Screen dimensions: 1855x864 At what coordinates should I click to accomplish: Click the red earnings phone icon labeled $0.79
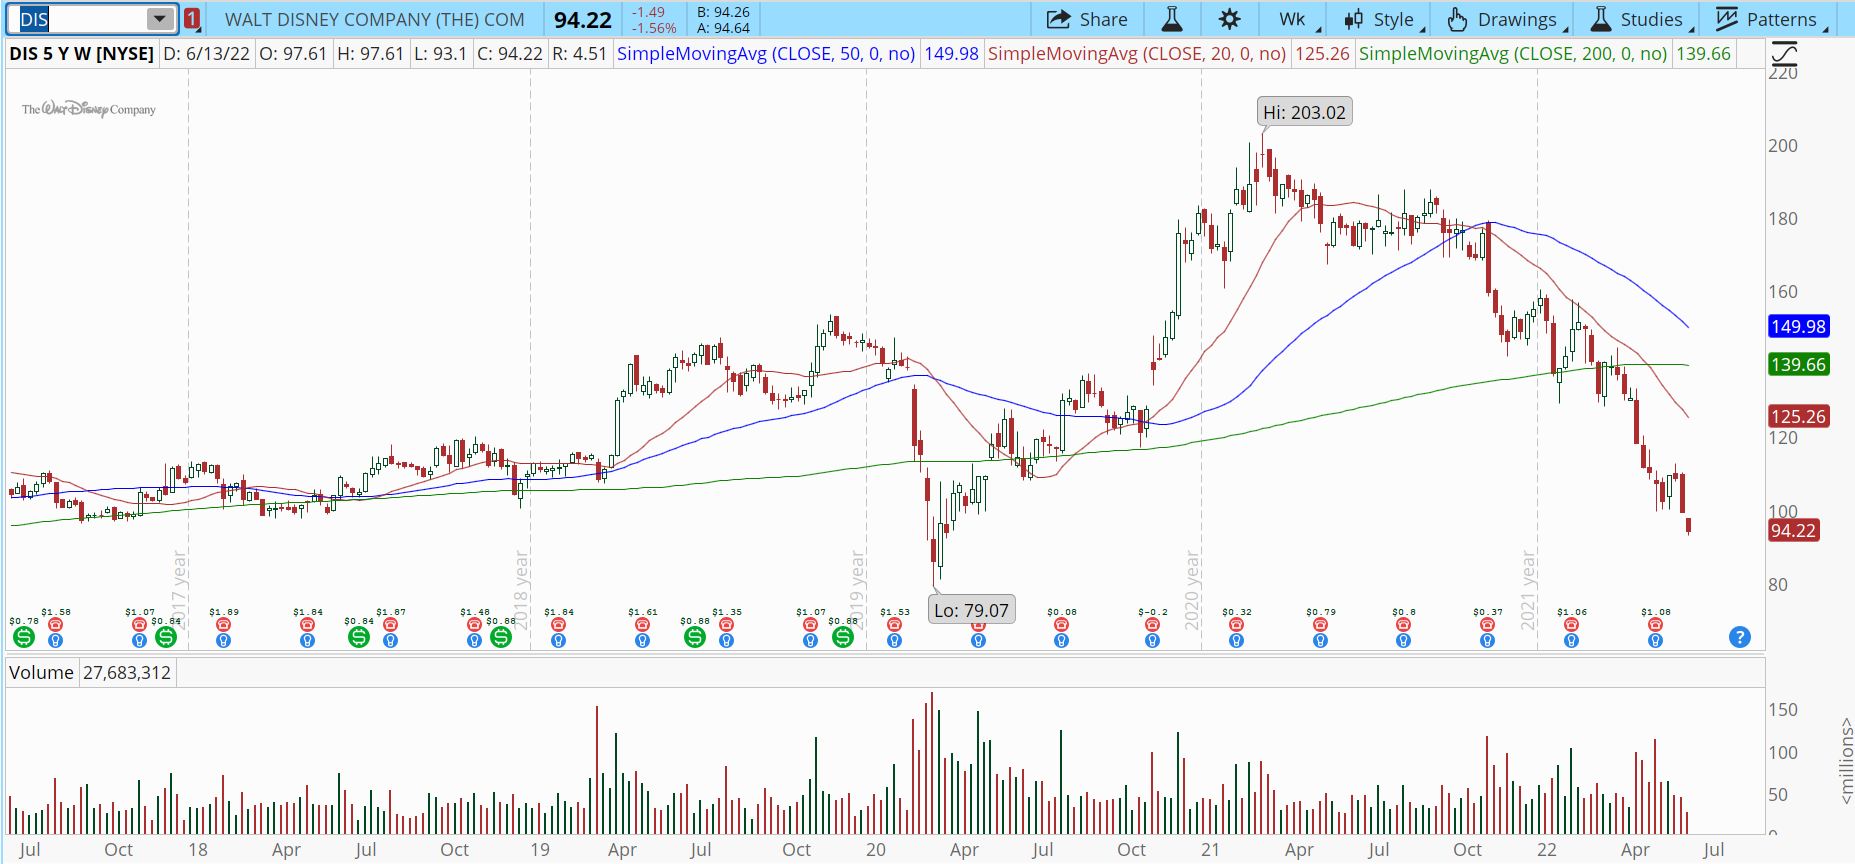(1321, 625)
